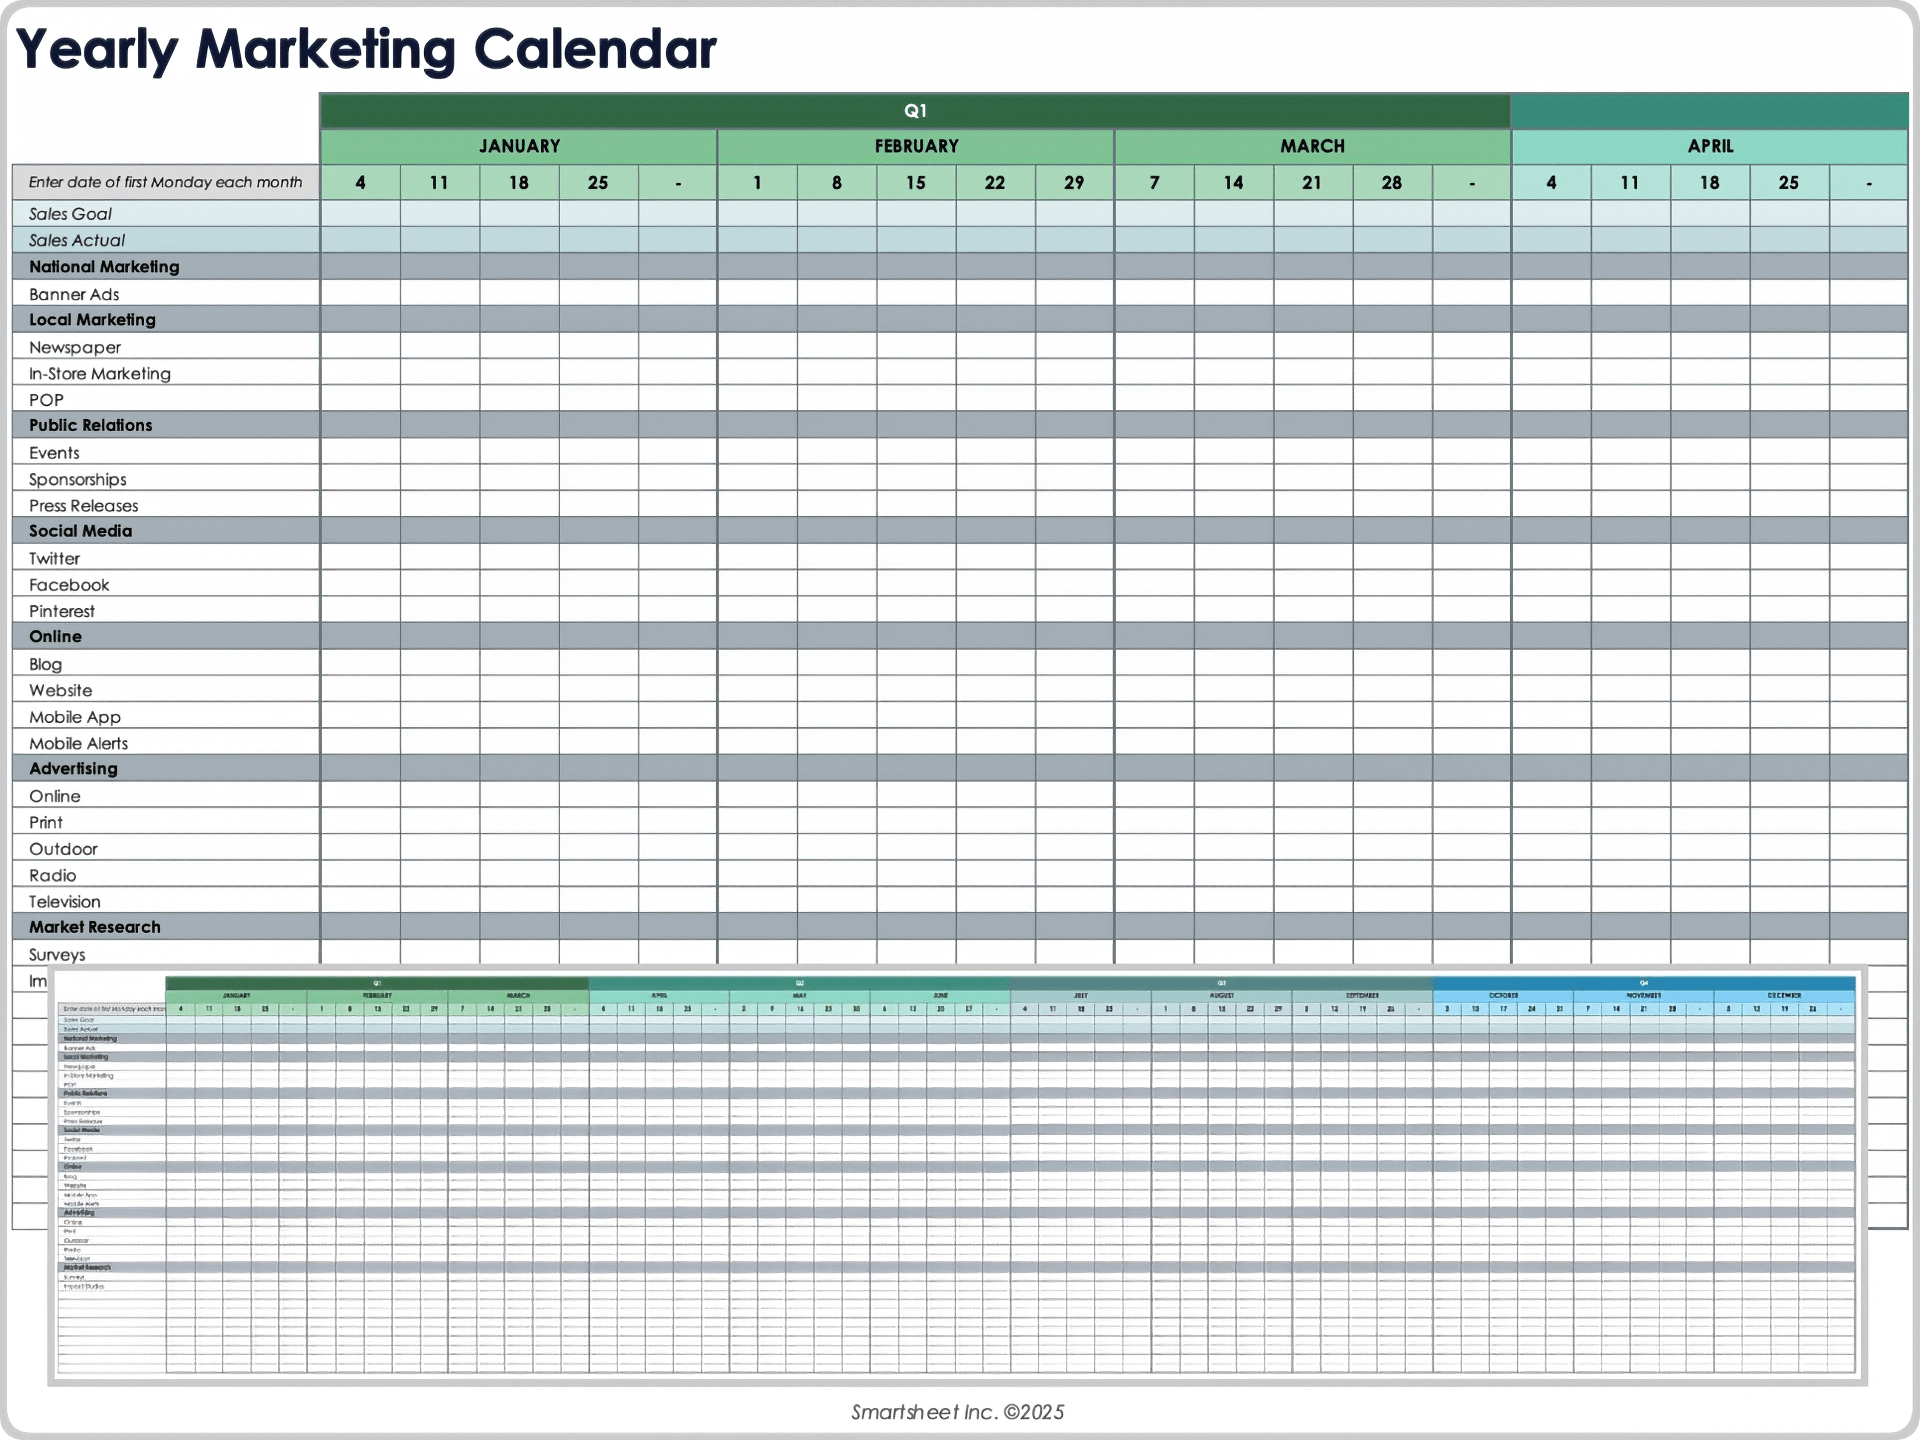Select the APRIL month header

[1709, 146]
